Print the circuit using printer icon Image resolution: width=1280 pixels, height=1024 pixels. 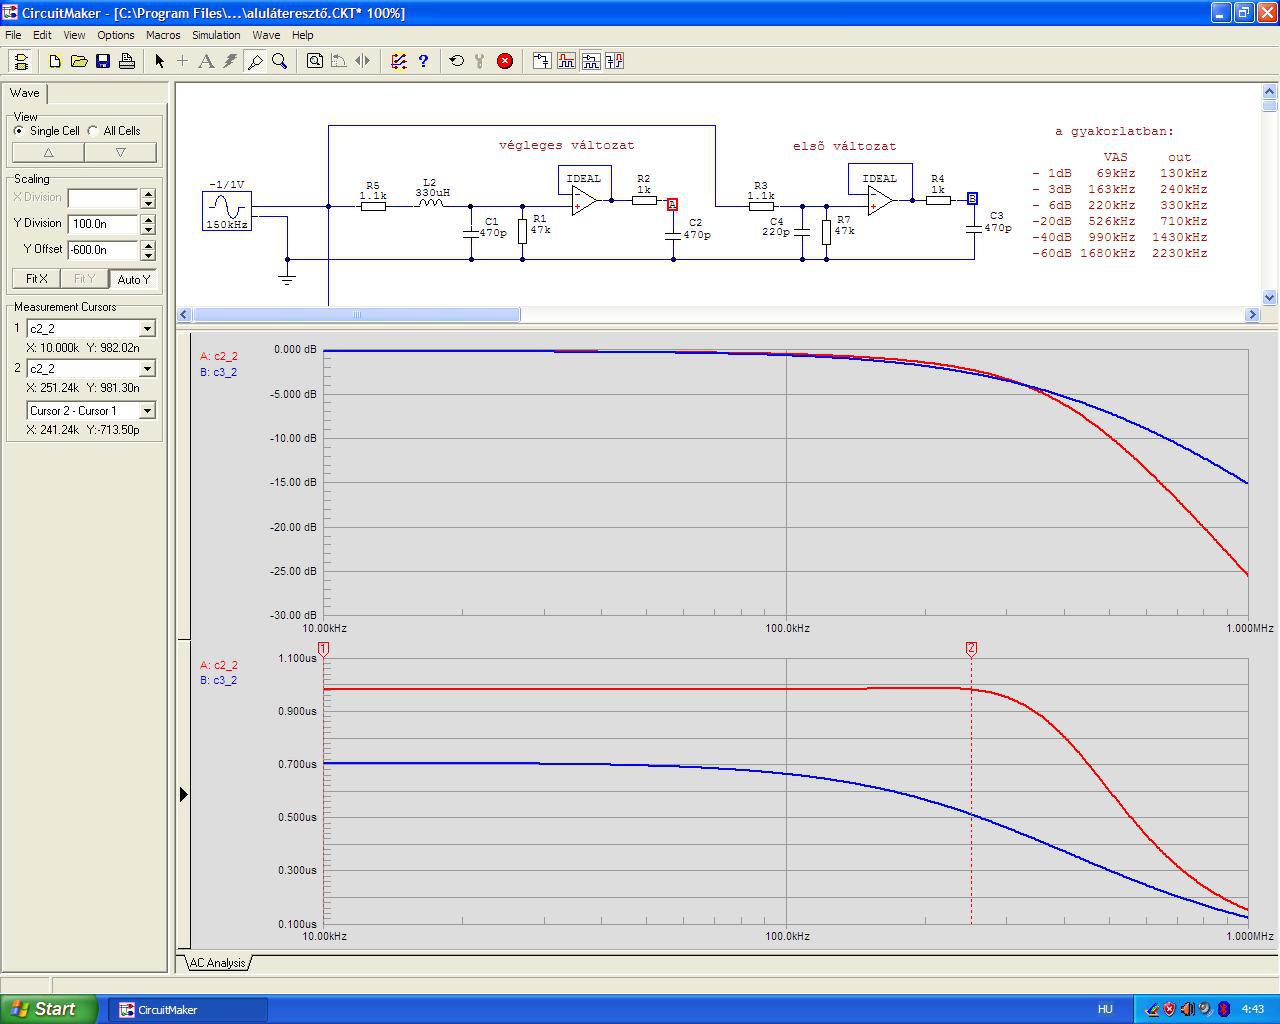(127, 61)
